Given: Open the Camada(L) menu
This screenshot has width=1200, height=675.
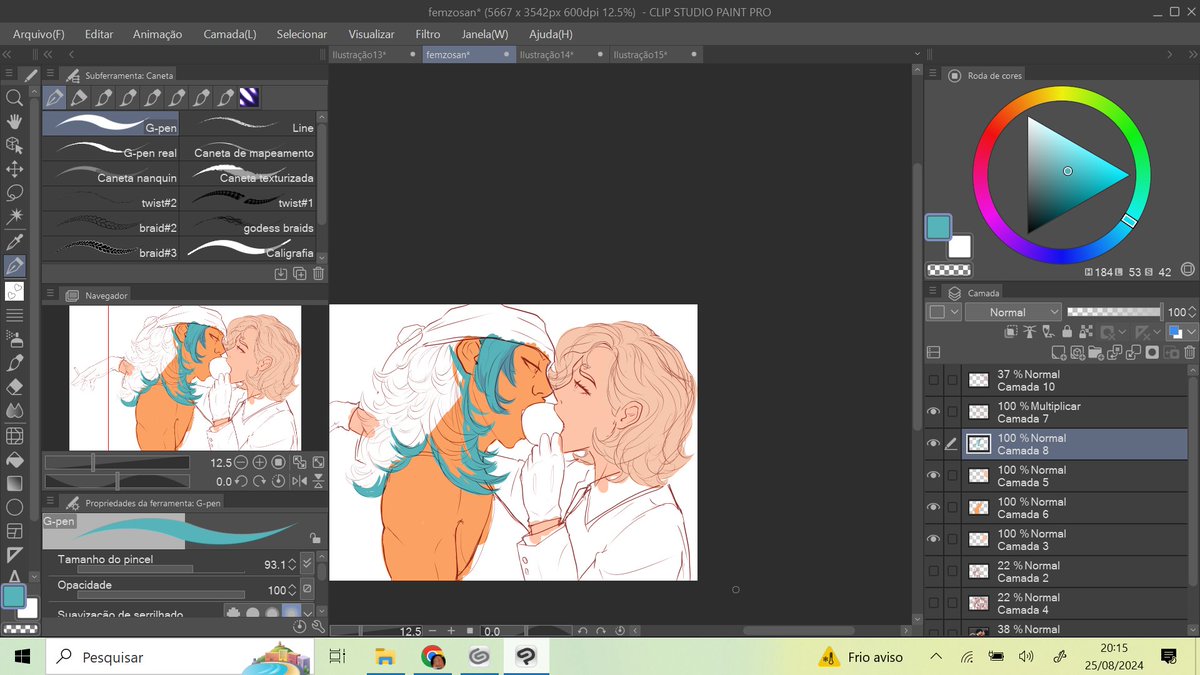Looking at the screenshot, I should [x=230, y=34].
